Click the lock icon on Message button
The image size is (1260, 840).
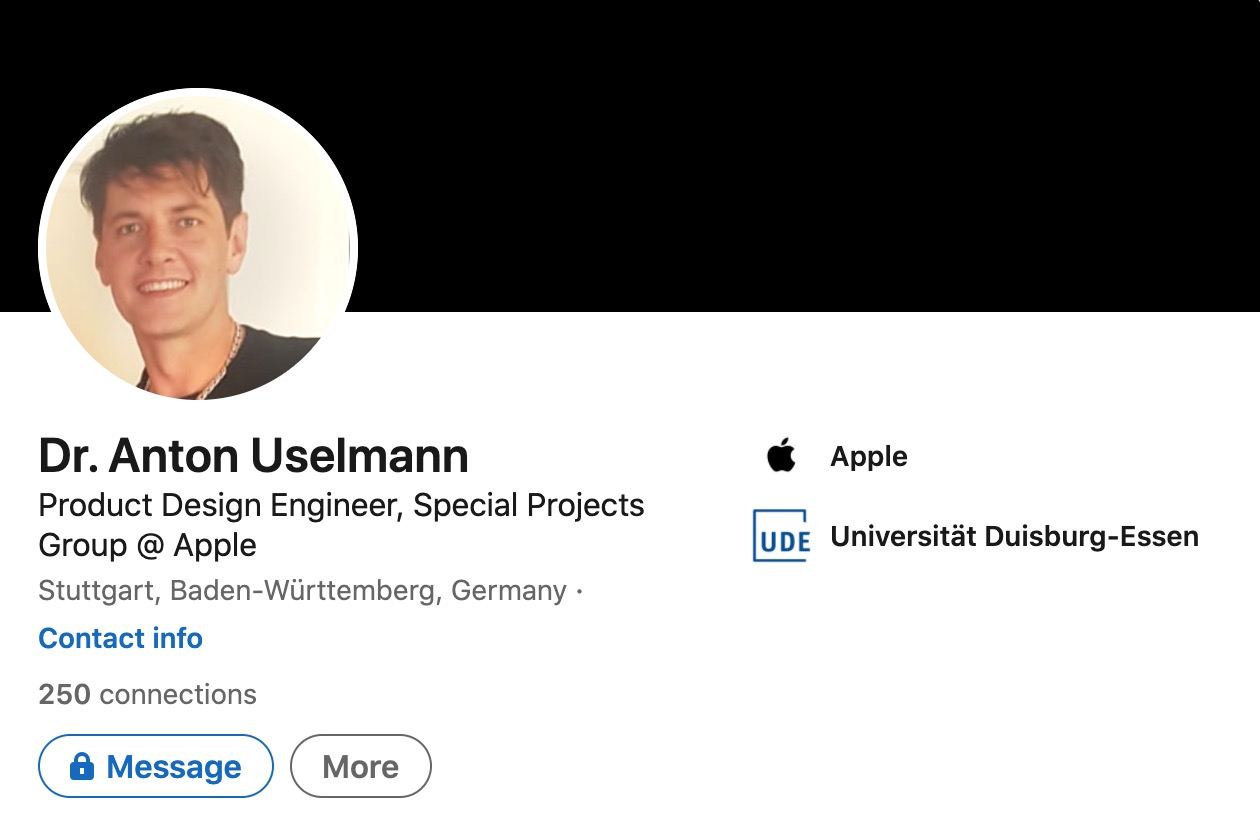[82, 767]
